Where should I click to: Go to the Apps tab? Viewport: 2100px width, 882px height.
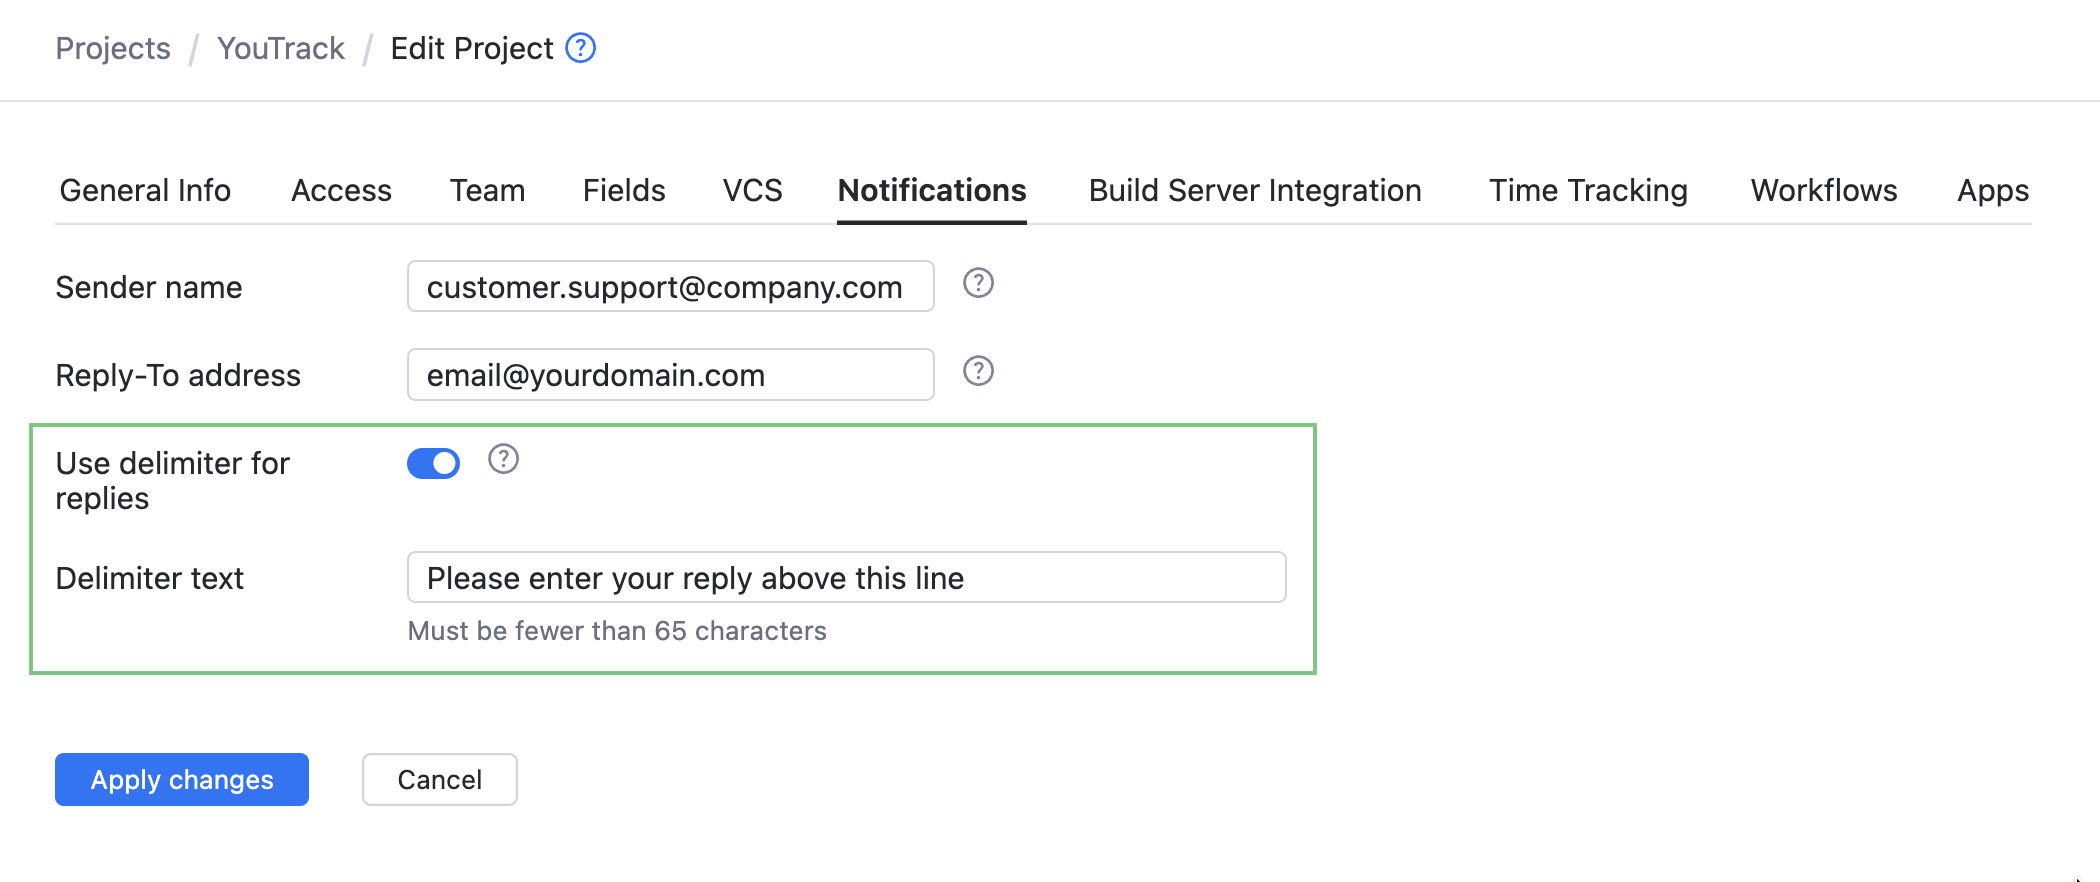click(x=1993, y=191)
